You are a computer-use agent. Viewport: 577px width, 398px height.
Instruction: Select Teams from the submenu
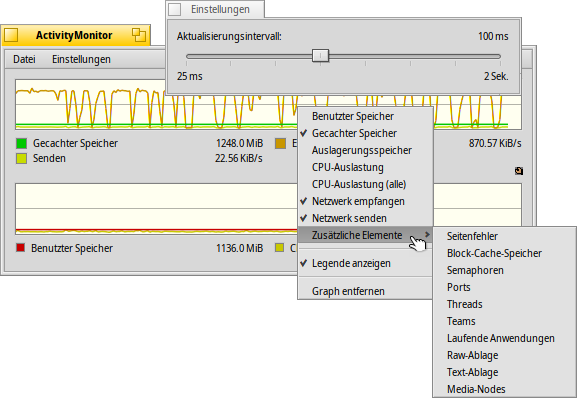pyautogui.click(x=504, y=321)
